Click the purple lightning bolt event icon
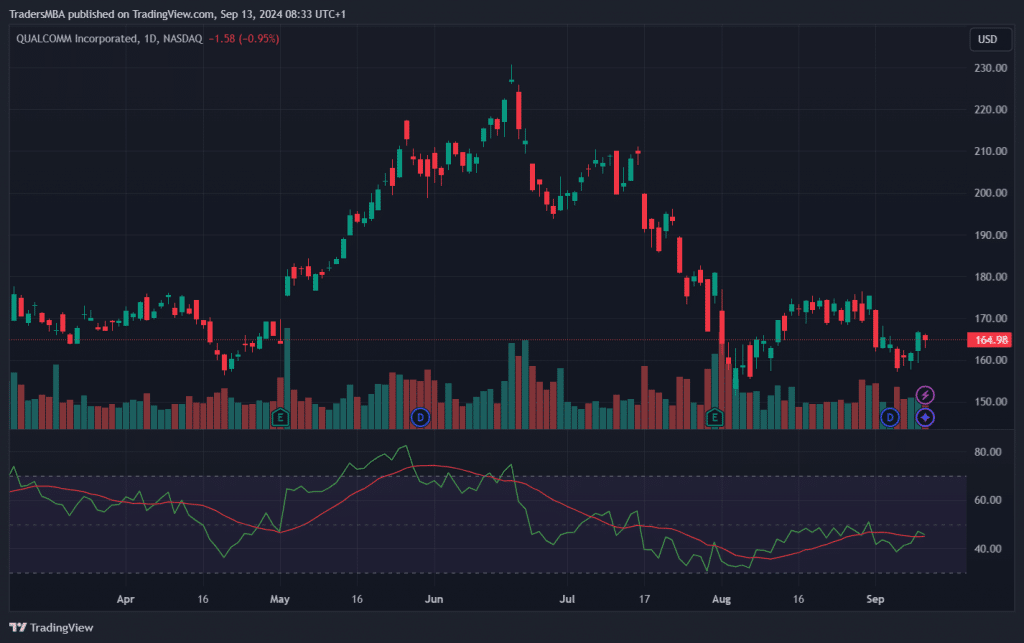 (x=926, y=396)
